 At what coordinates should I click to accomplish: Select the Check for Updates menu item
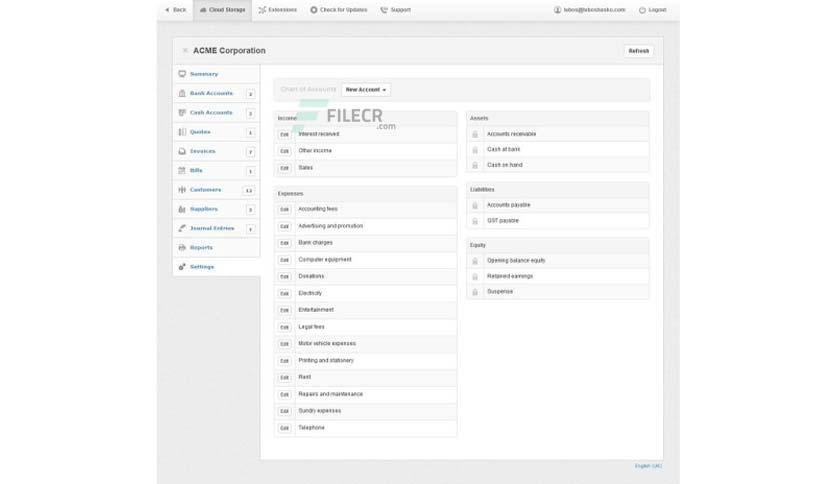(339, 10)
